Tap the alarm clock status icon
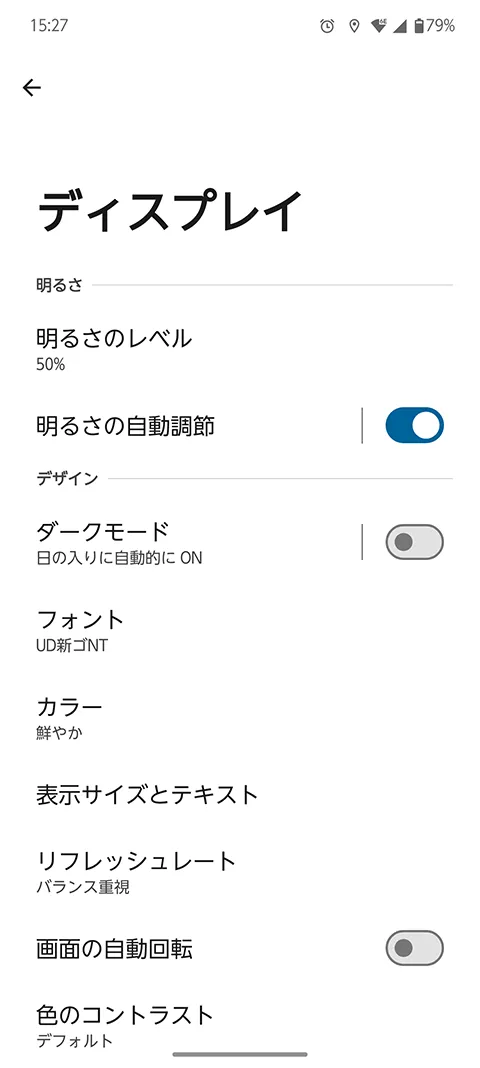The width and height of the screenshot is (480, 1068). click(x=327, y=27)
